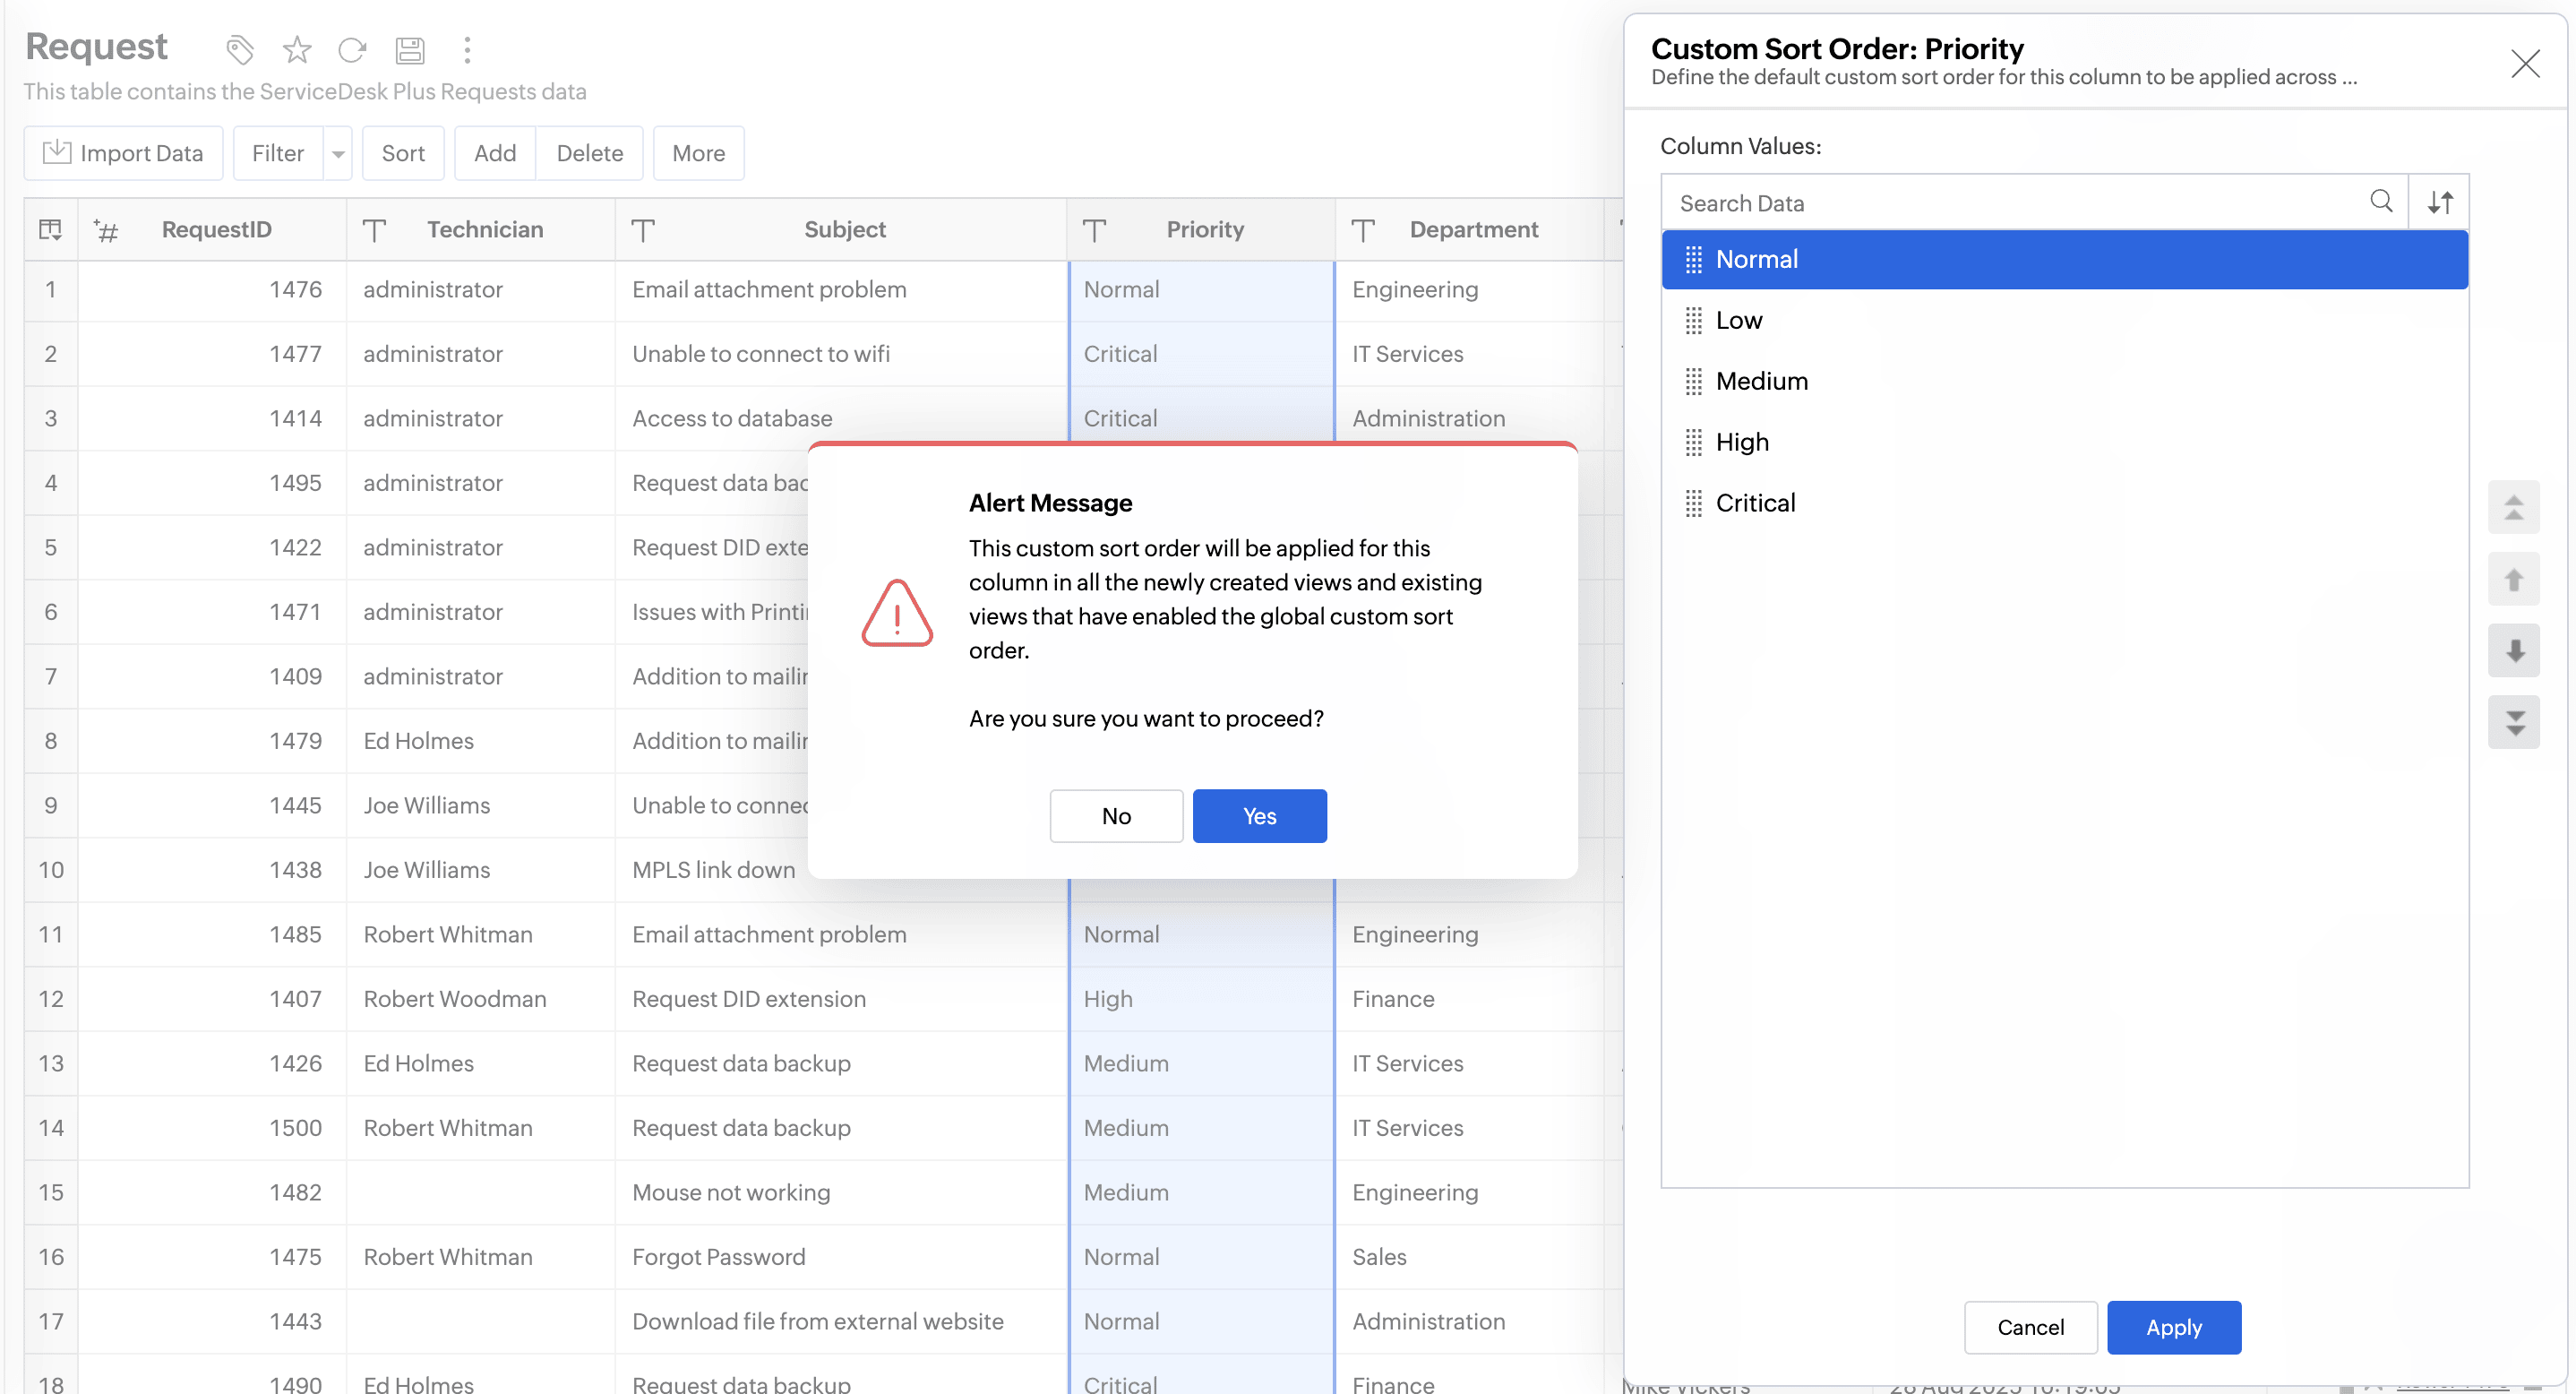2576x1394 pixels.
Task: Click the save disk icon
Action: [x=410, y=49]
